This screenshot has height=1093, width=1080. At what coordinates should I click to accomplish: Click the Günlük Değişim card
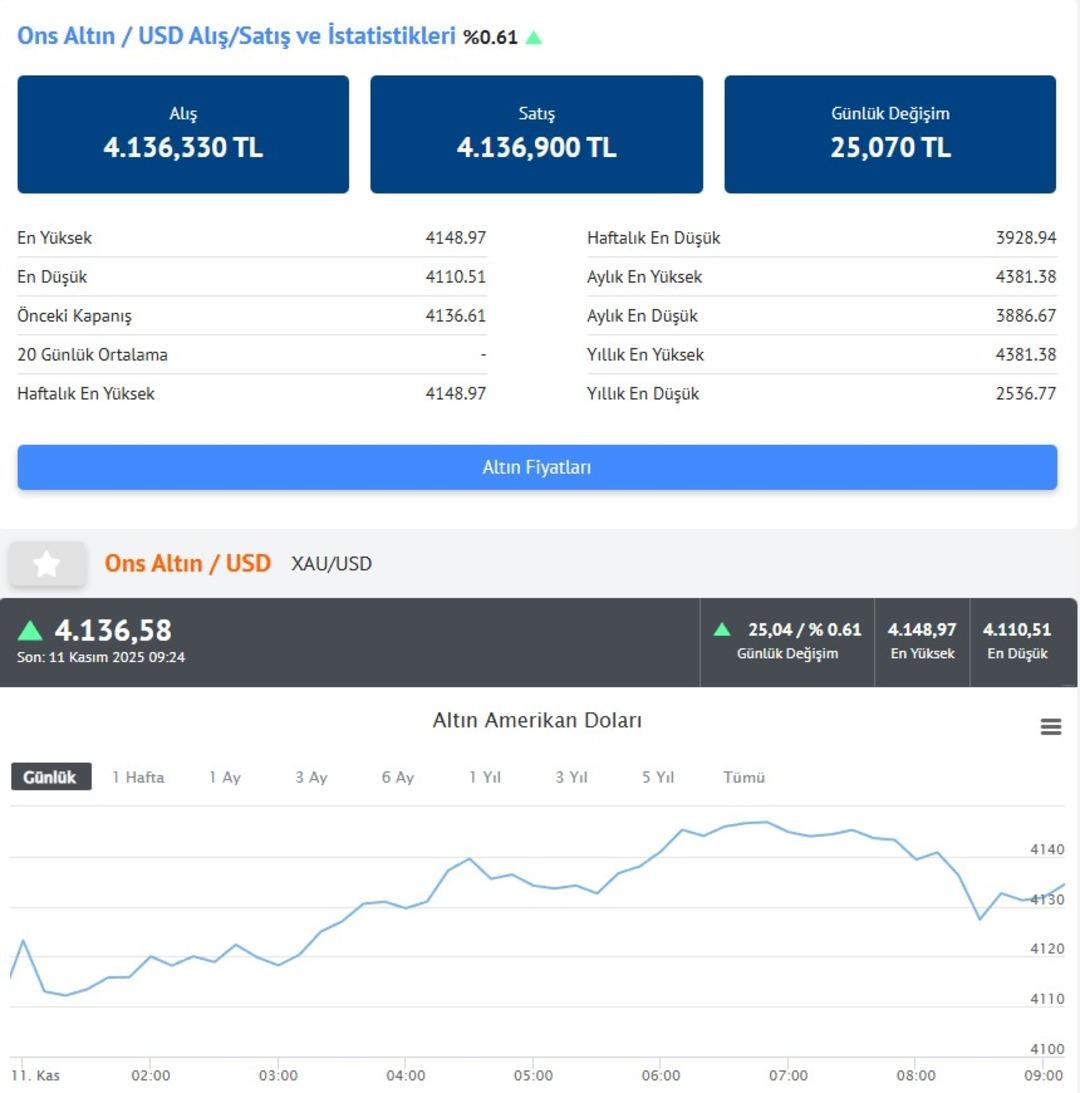[890, 134]
